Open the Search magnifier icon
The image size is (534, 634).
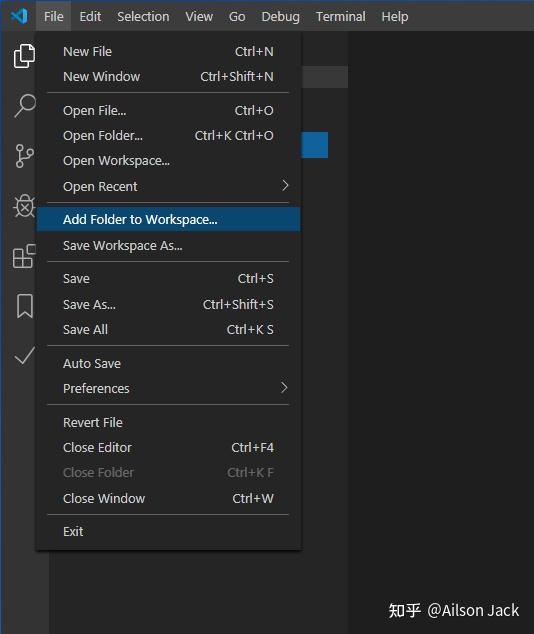tap(25, 106)
